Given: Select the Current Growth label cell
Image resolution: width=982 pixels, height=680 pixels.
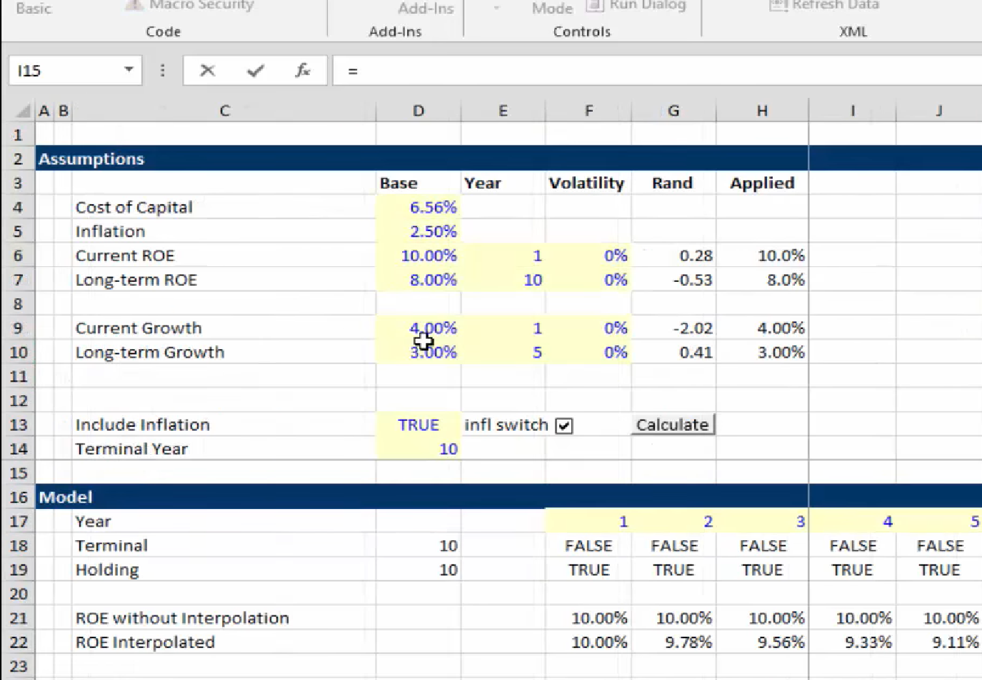Looking at the screenshot, I should 224,328.
